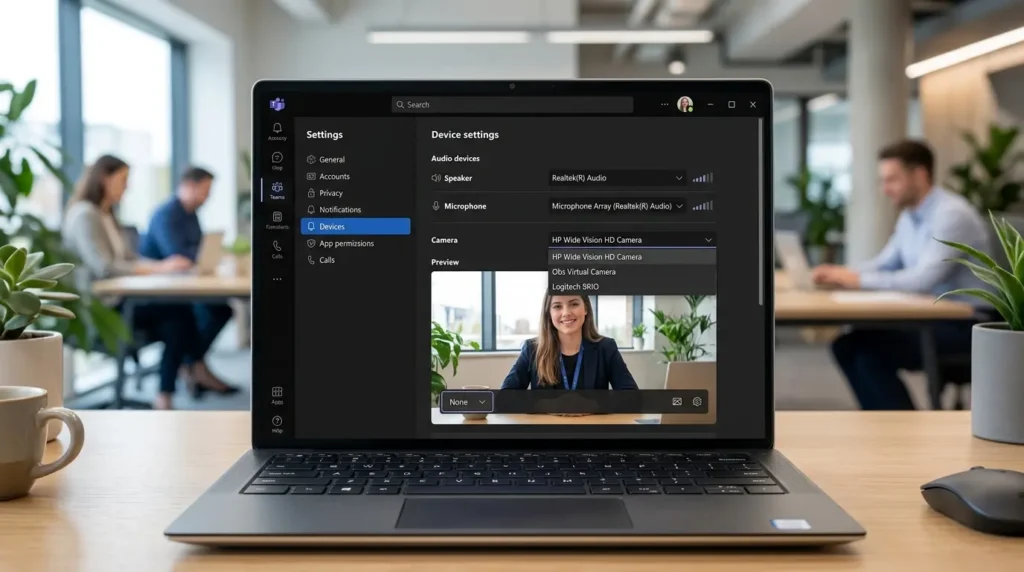
Task: Click the camera preview video
Action: (573, 347)
